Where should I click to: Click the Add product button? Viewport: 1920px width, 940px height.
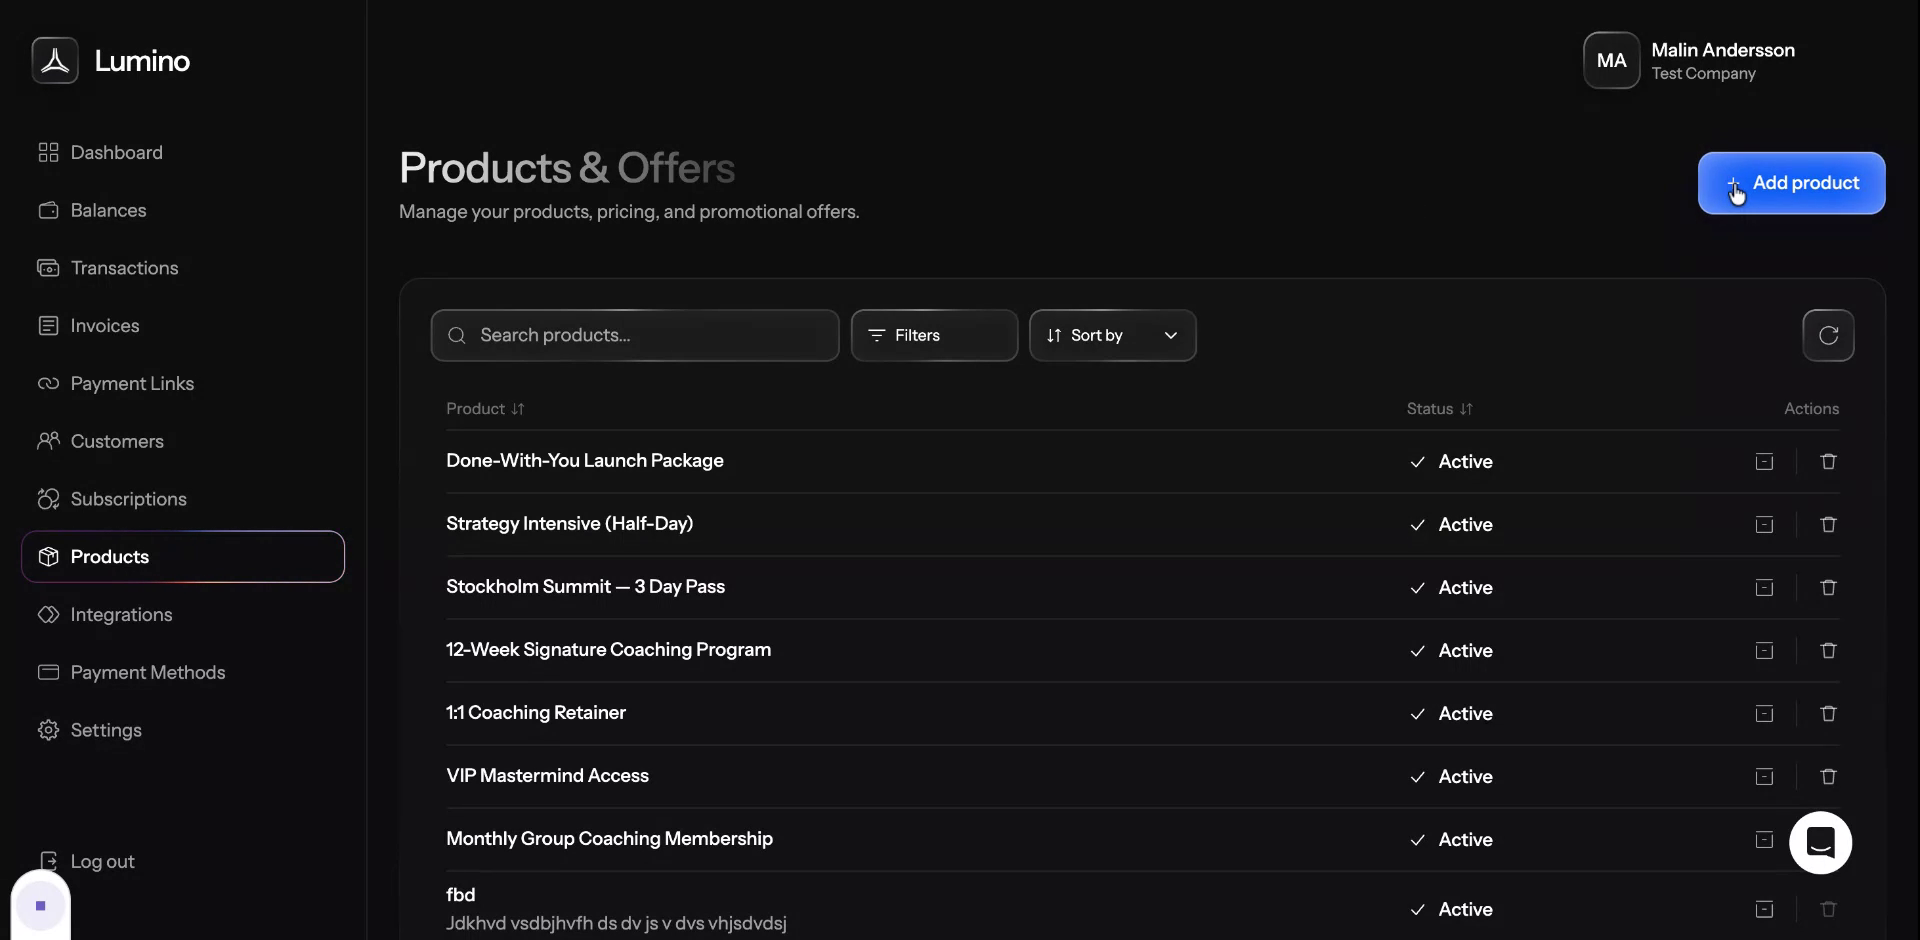pyautogui.click(x=1791, y=183)
